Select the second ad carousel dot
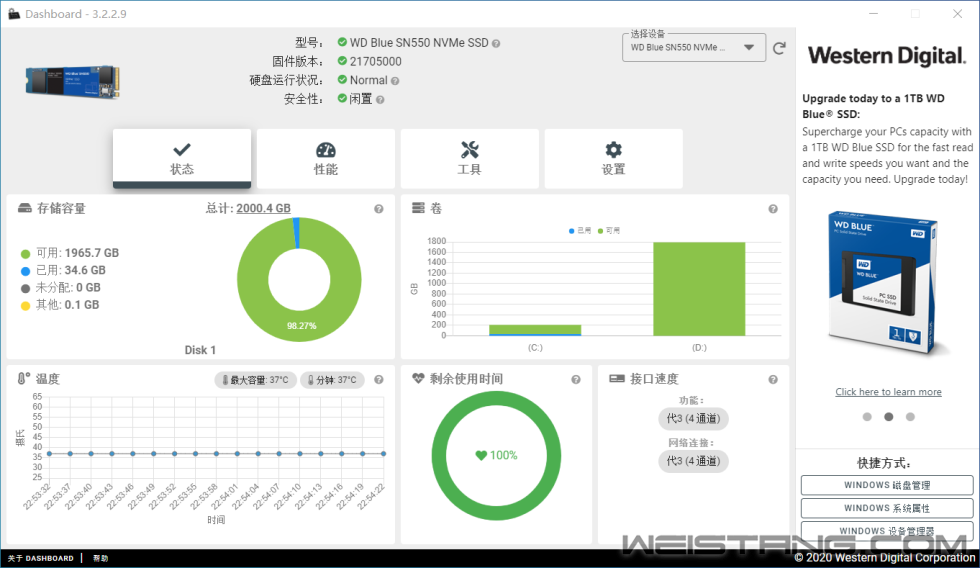980x568 pixels. [889, 417]
